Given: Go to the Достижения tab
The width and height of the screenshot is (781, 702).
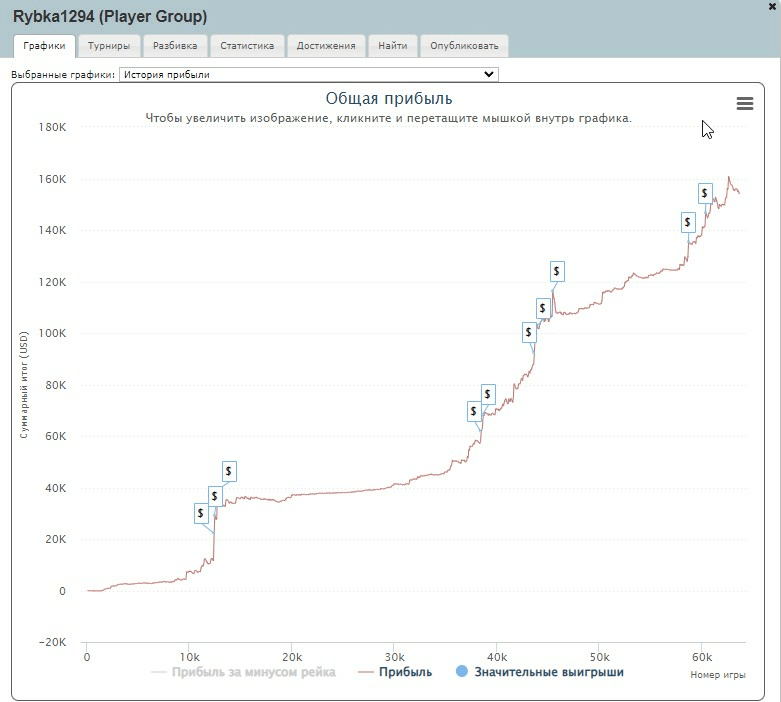Looking at the screenshot, I should tap(326, 46).
